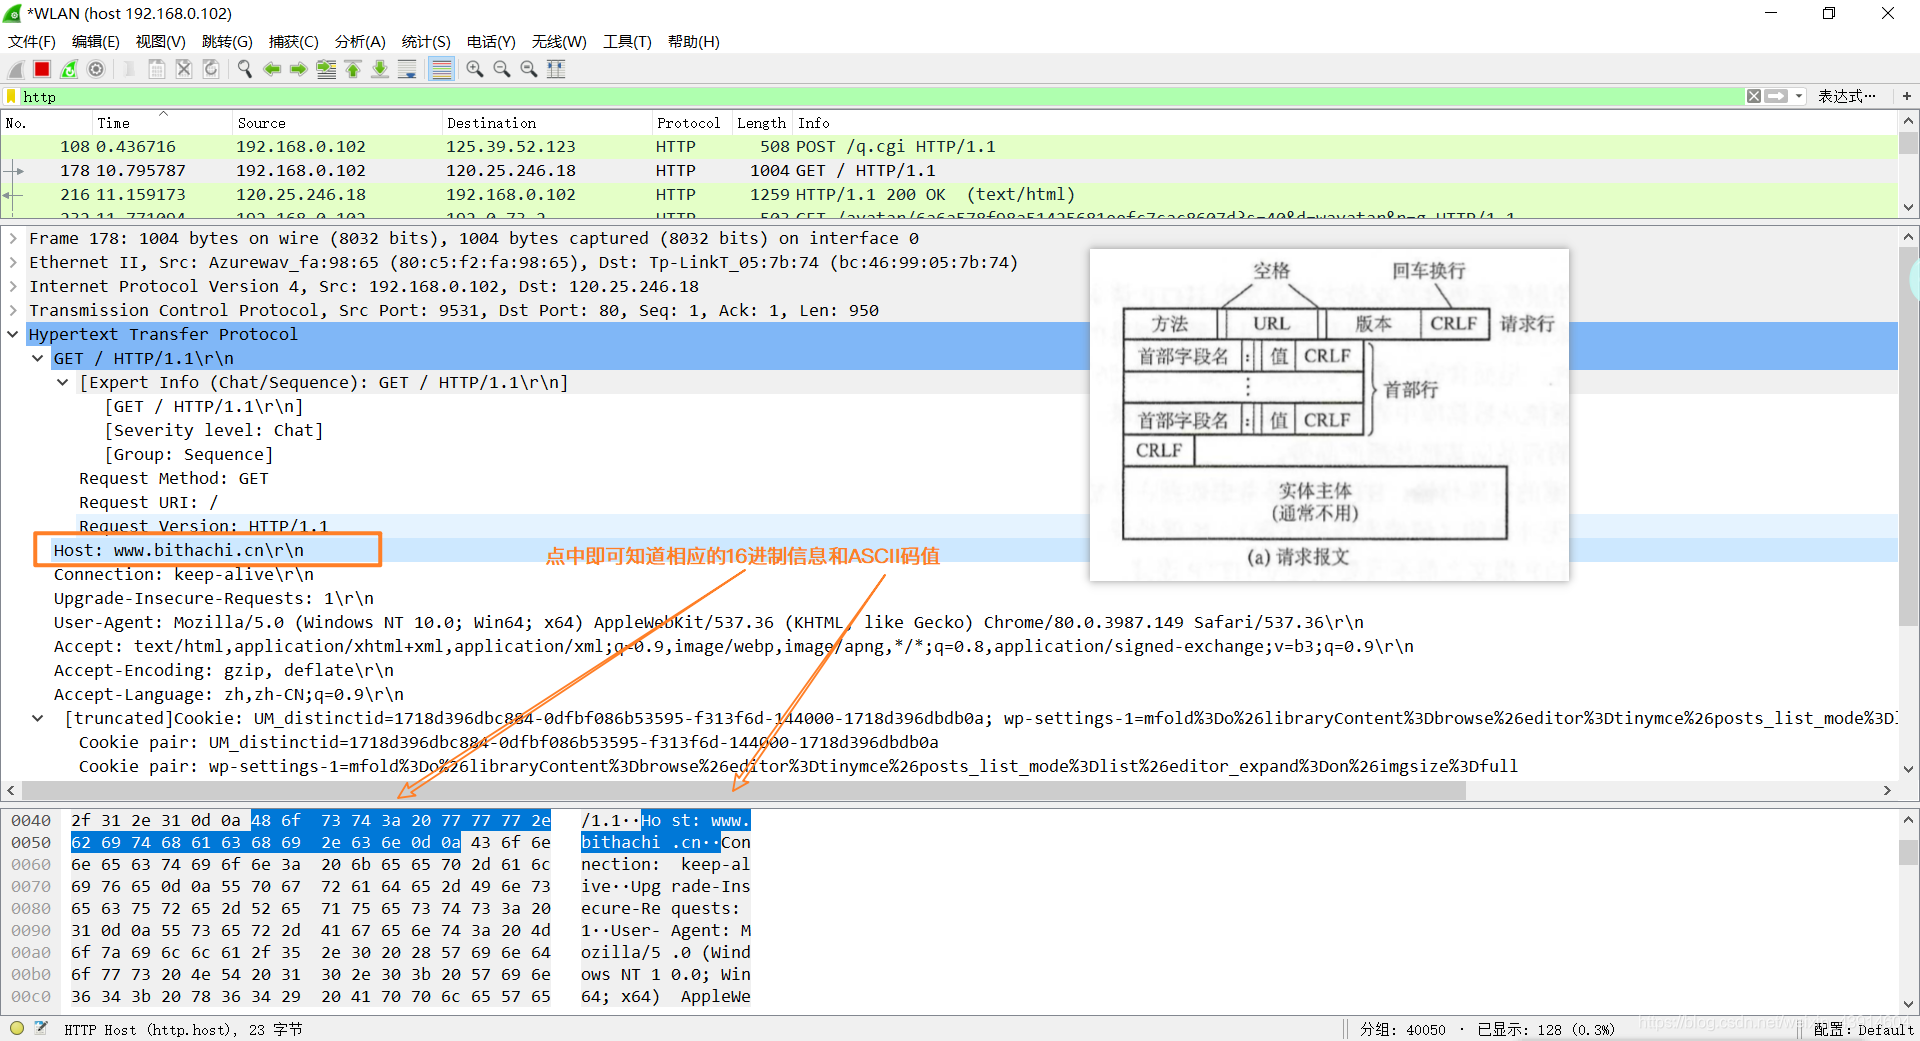The height and width of the screenshot is (1041, 1920).
Task: Sort packets by Length column
Action: coord(762,123)
